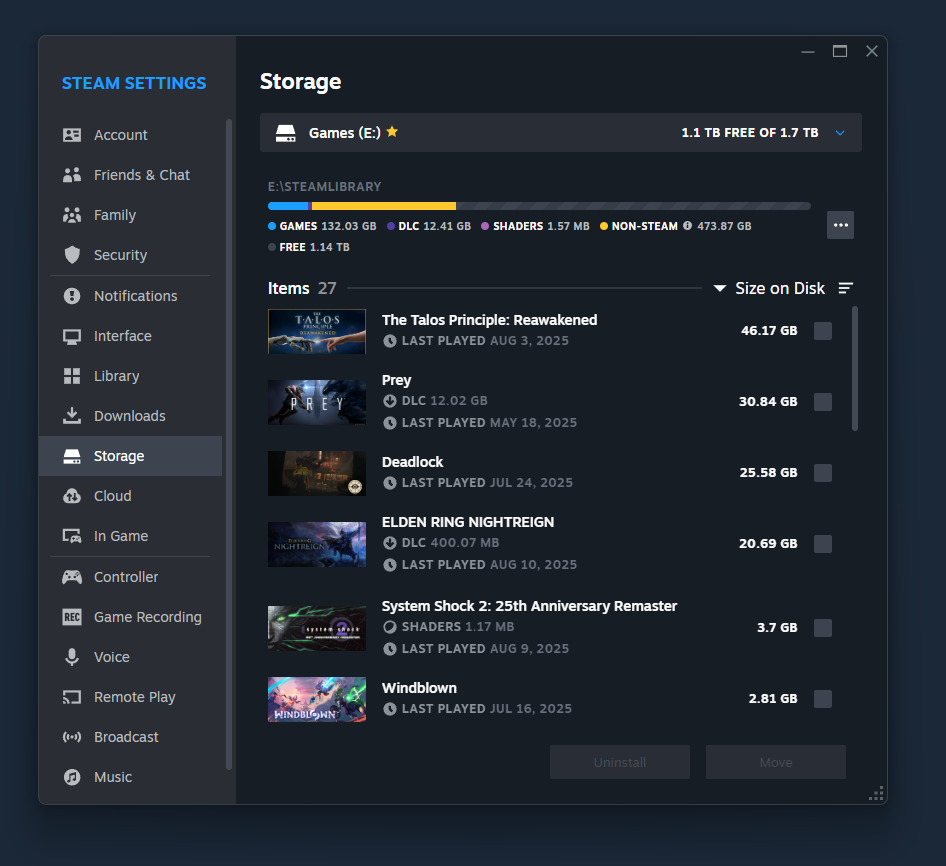Click the Interface monitor icon
The height and width of the screenshot is (866, 946).
72,336
